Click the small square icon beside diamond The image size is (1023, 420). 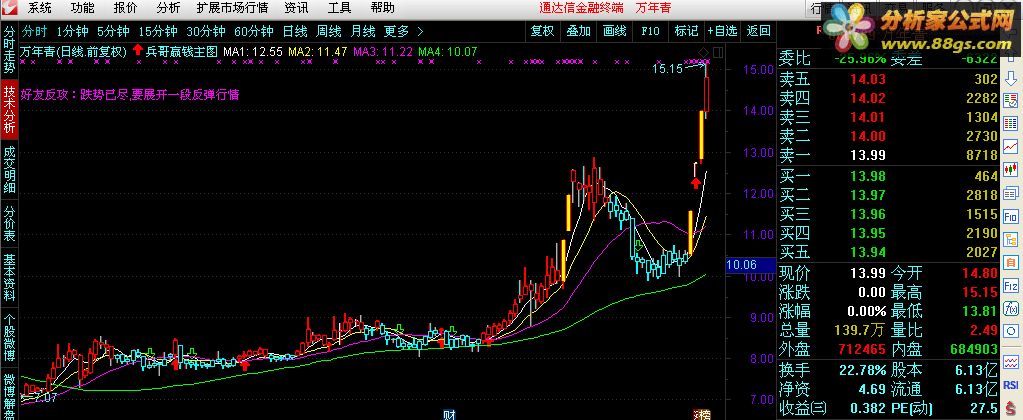tap(718, 52)
